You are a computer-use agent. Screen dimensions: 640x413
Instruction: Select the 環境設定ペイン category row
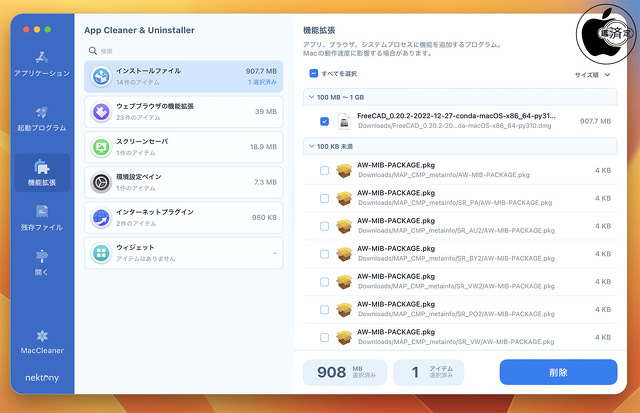tap(184, 182)
